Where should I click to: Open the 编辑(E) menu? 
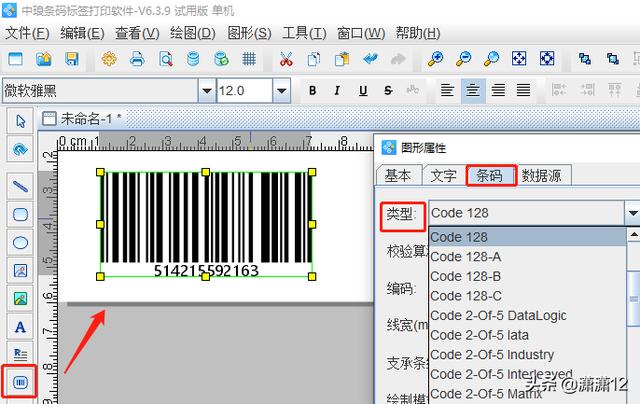pos(82,33)
